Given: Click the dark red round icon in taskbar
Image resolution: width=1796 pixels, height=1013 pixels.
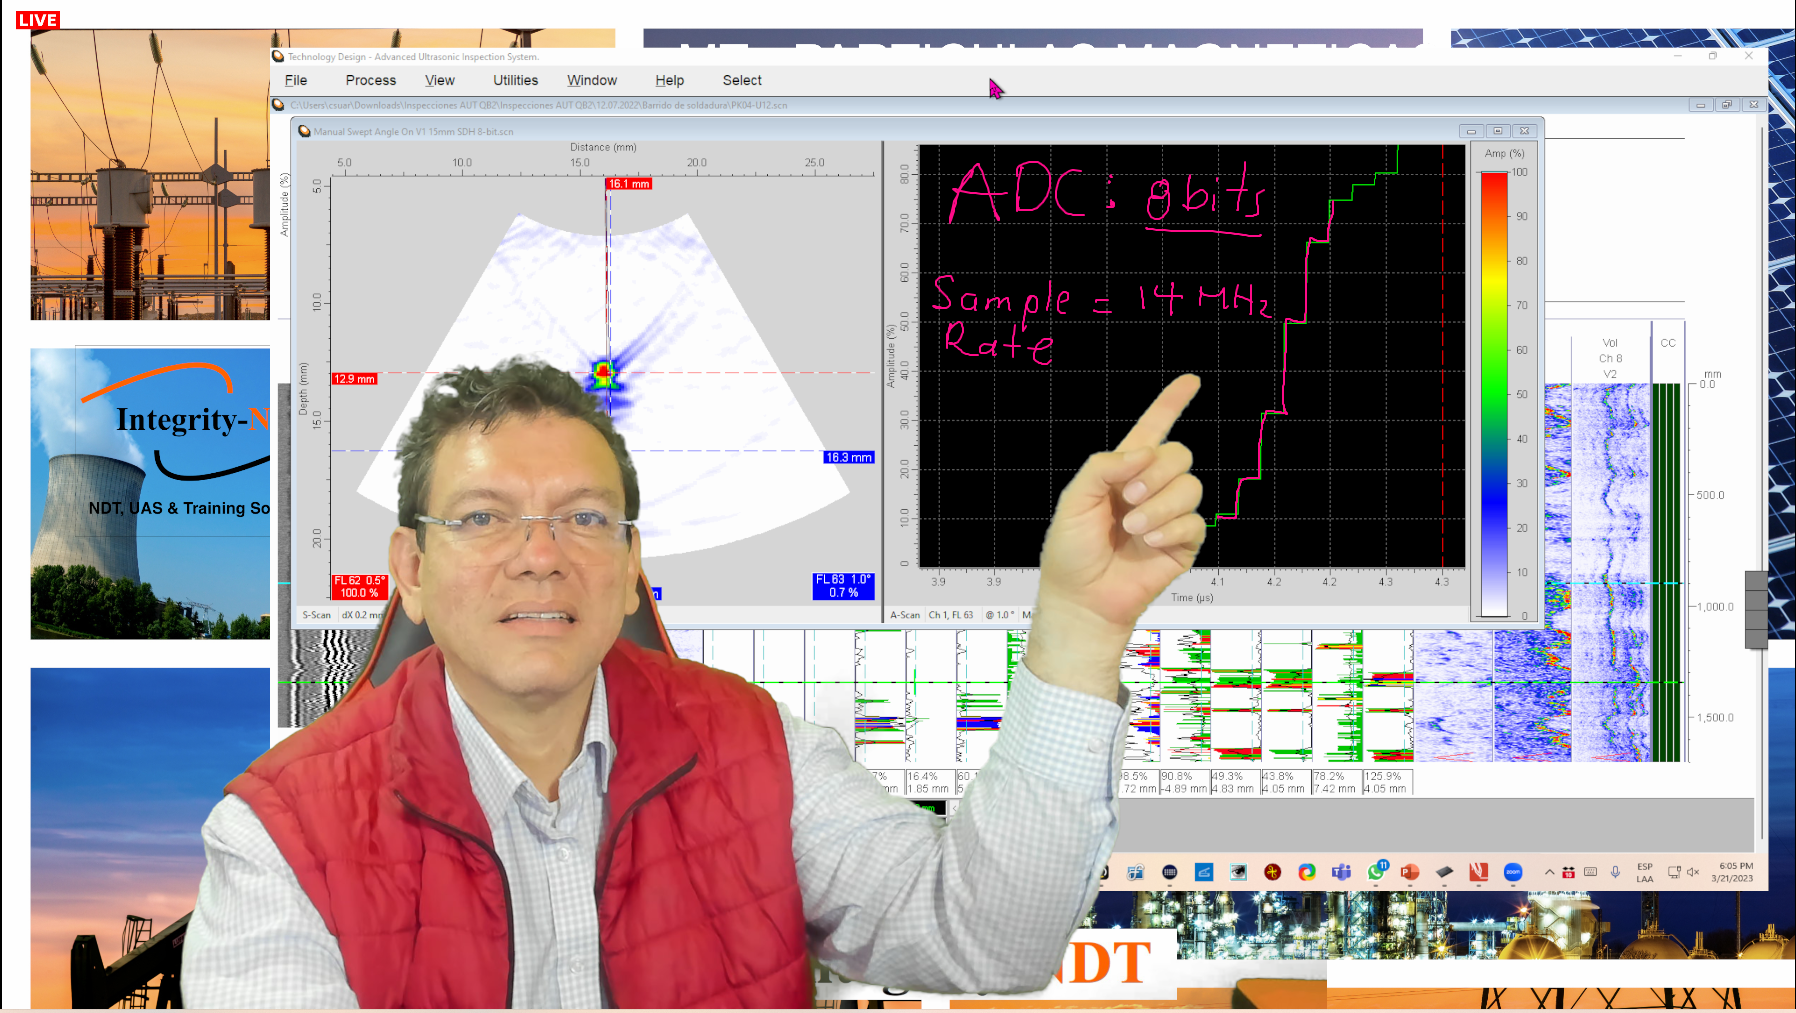Looking at the screenshot, I should click(1272, 872).
